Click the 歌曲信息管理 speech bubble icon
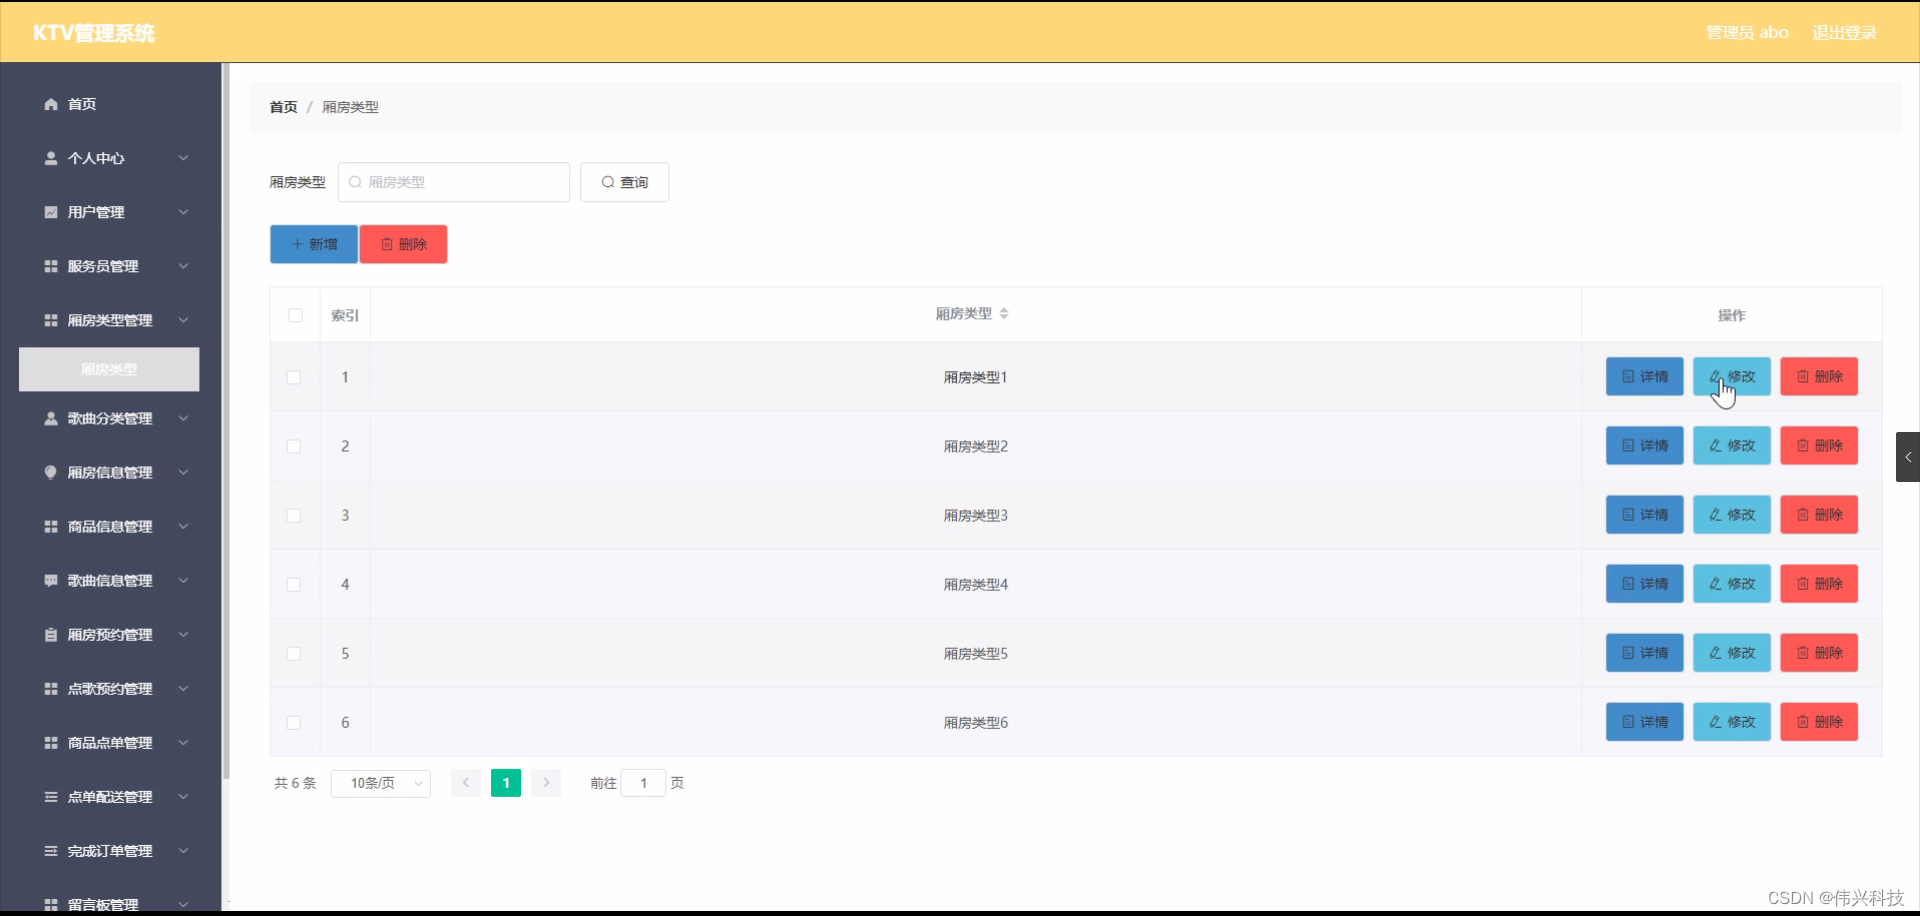This screenshot has height=916, width=1920. pos(49,580)
